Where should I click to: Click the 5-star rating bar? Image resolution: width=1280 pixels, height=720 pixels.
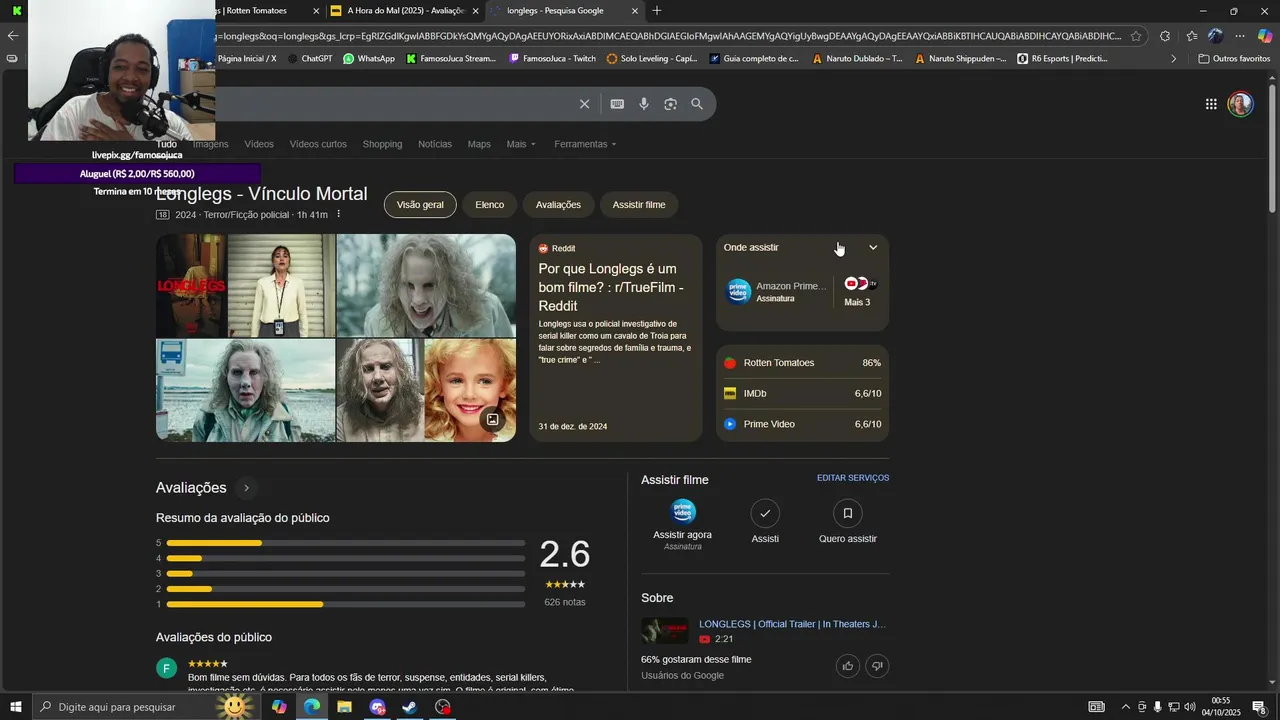(346, 543)
